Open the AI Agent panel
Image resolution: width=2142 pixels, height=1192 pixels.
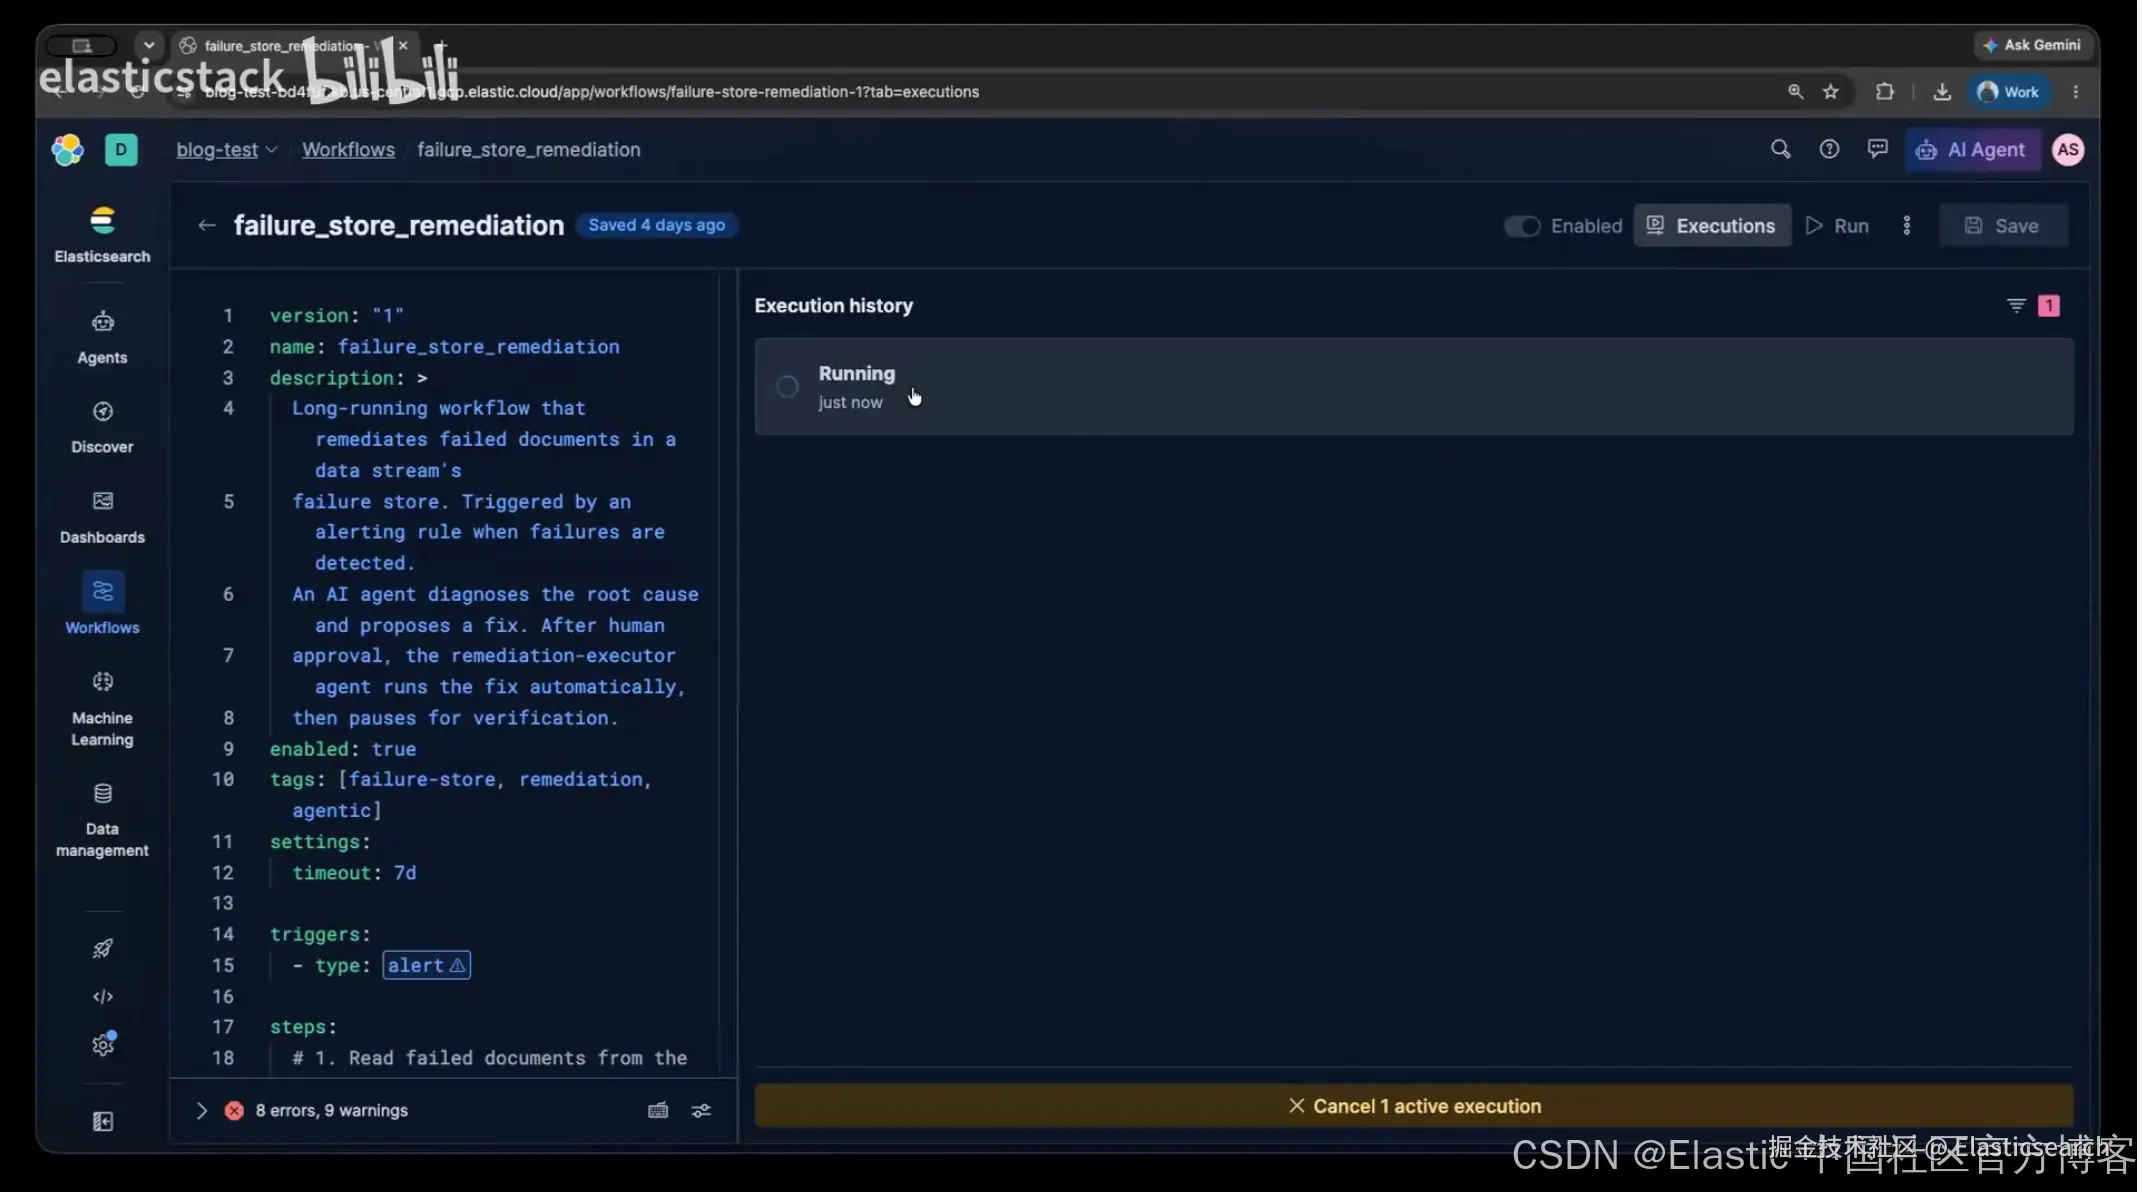coord(1971,150)
